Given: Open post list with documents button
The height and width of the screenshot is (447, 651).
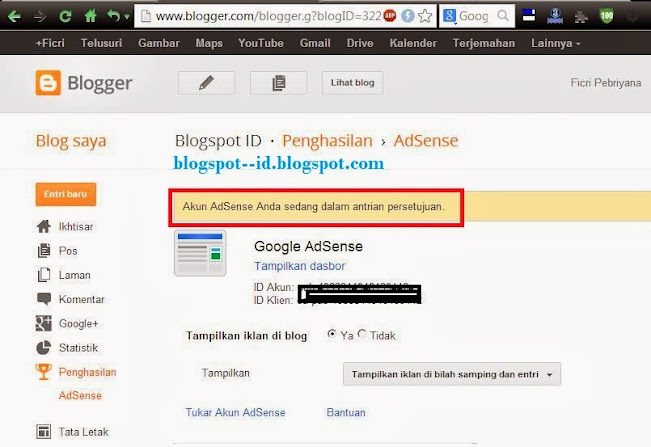Looking at the screenshot, I should tap(279, 83).
